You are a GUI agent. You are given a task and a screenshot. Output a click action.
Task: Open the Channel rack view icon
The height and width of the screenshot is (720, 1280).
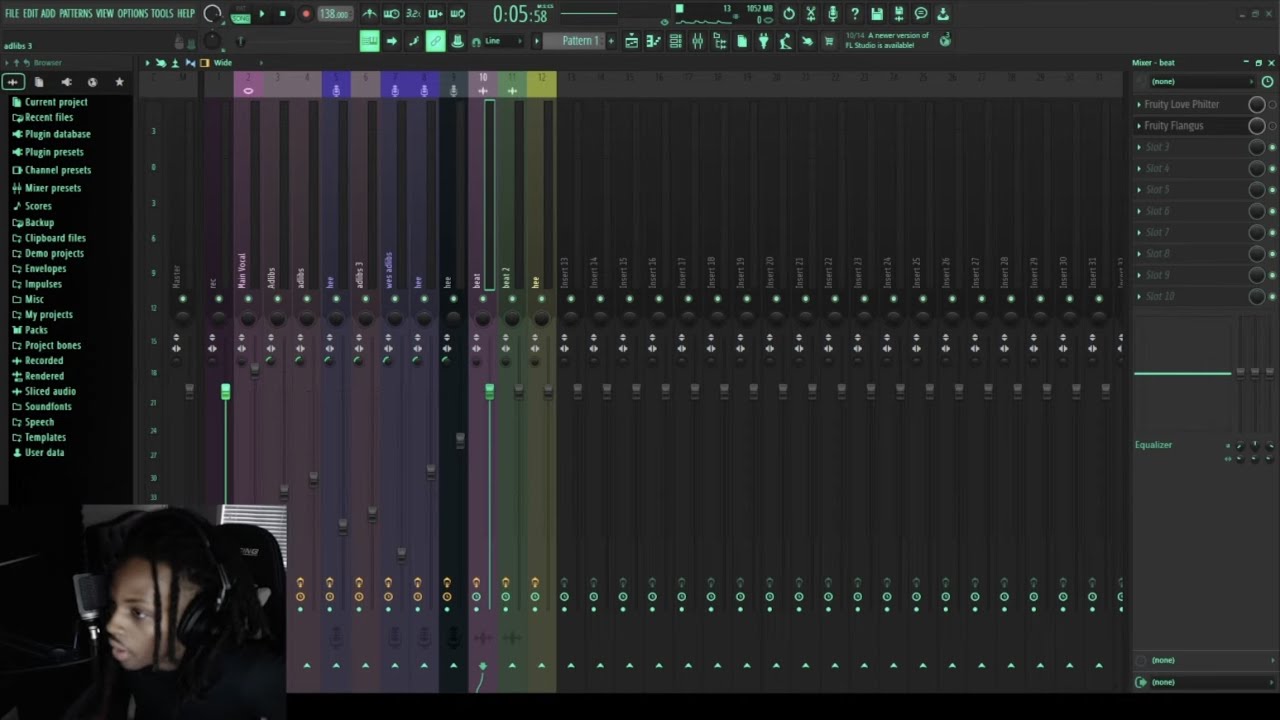(x=676, y=41)
